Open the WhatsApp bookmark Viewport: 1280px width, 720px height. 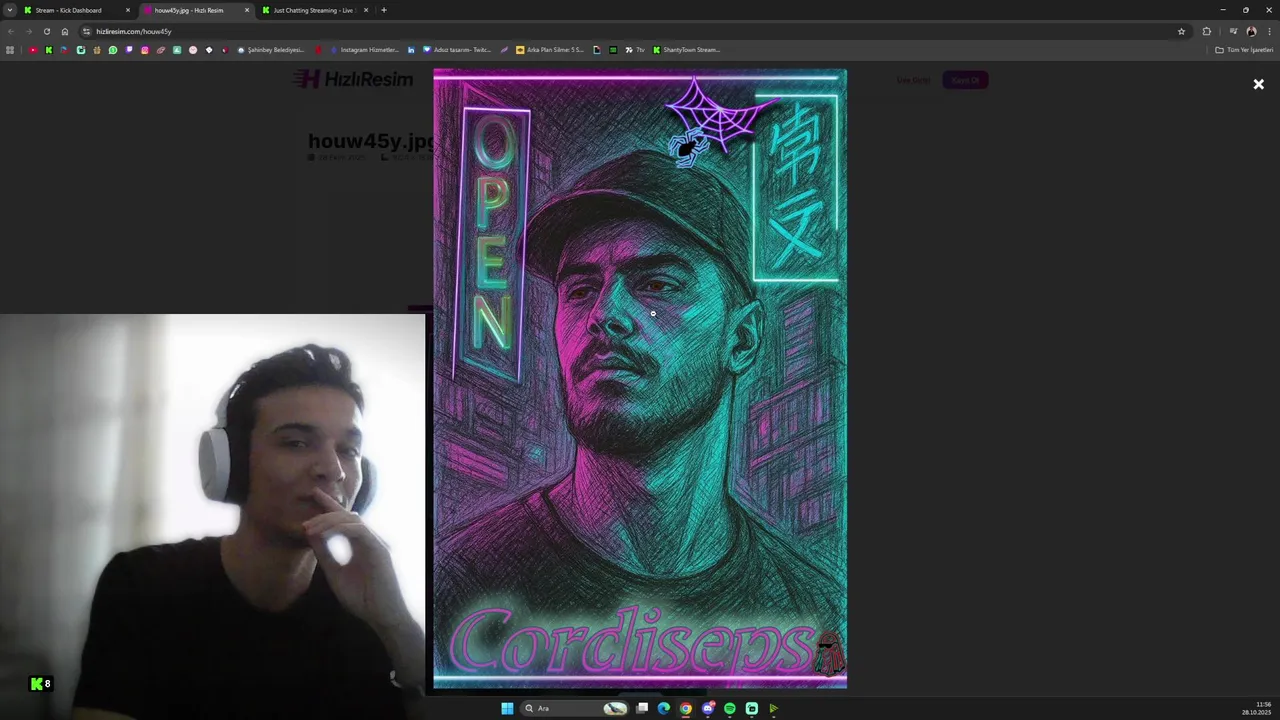113,50
